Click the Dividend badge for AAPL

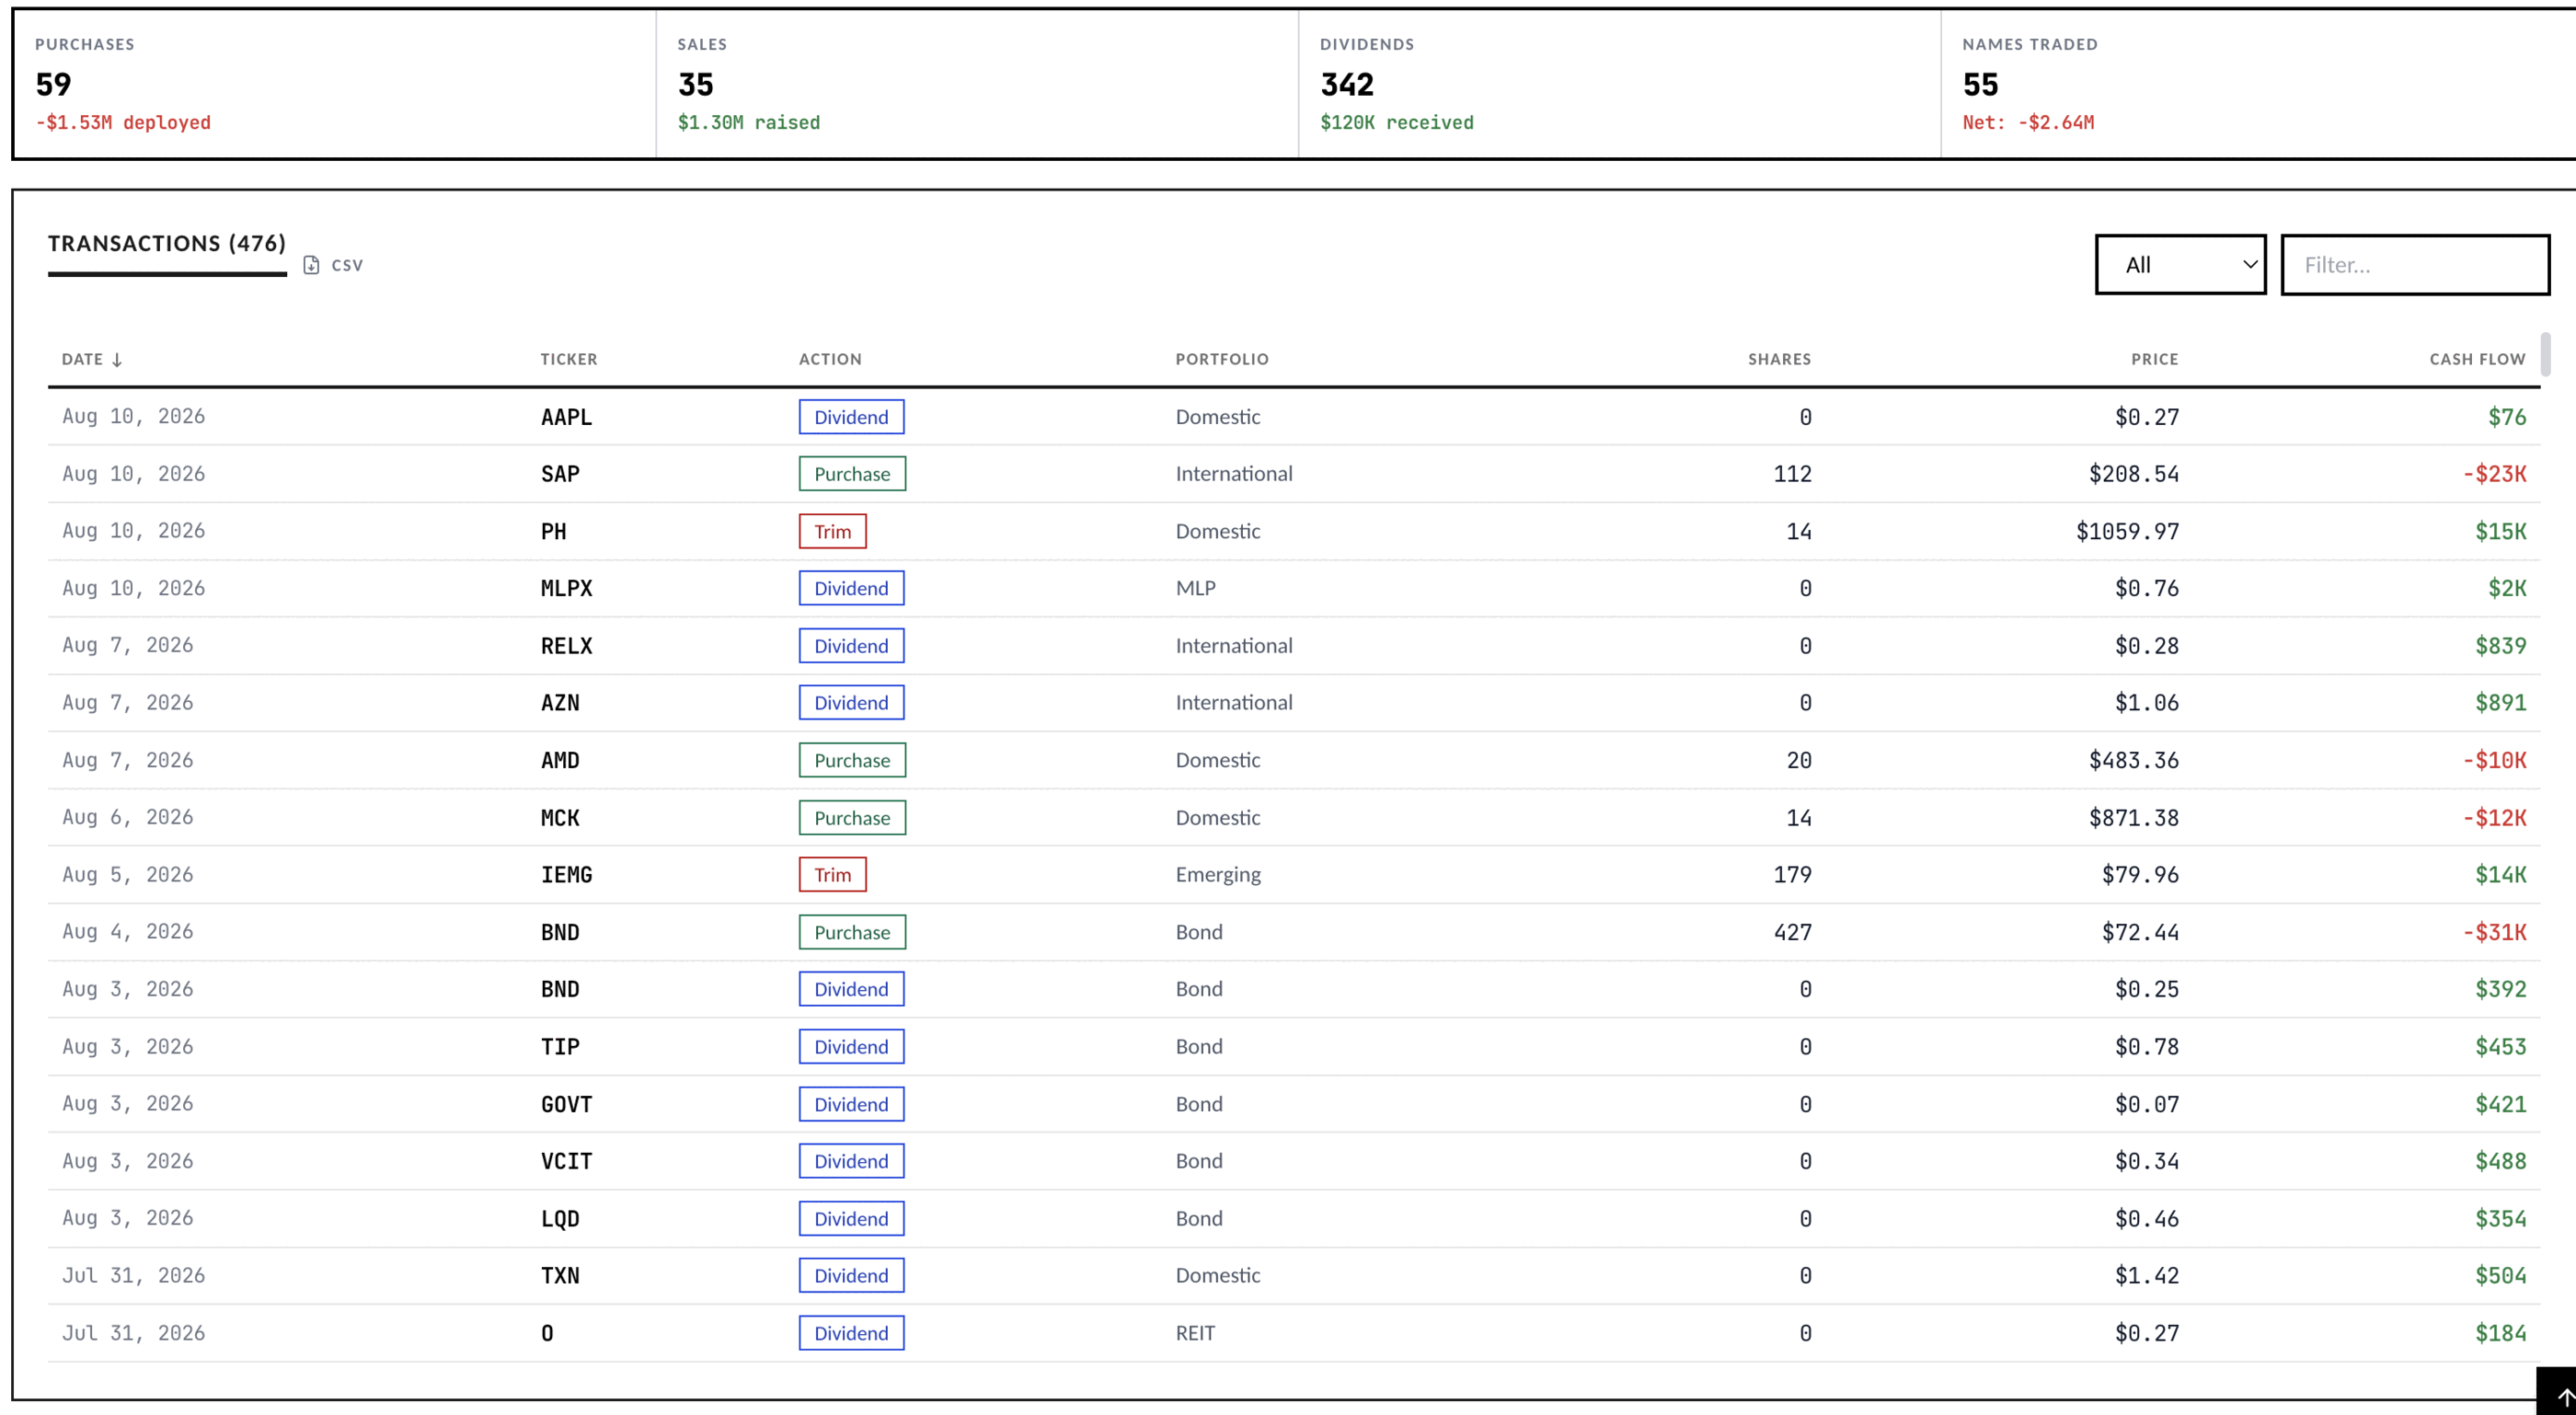[x=851, y=417]
